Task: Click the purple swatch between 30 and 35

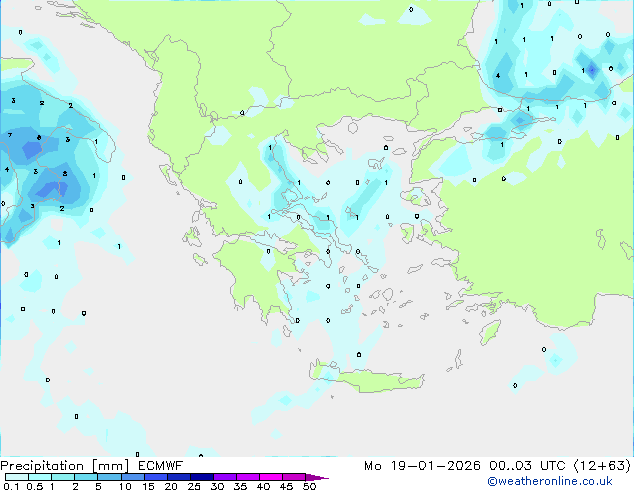Action: tap(225, 477)
